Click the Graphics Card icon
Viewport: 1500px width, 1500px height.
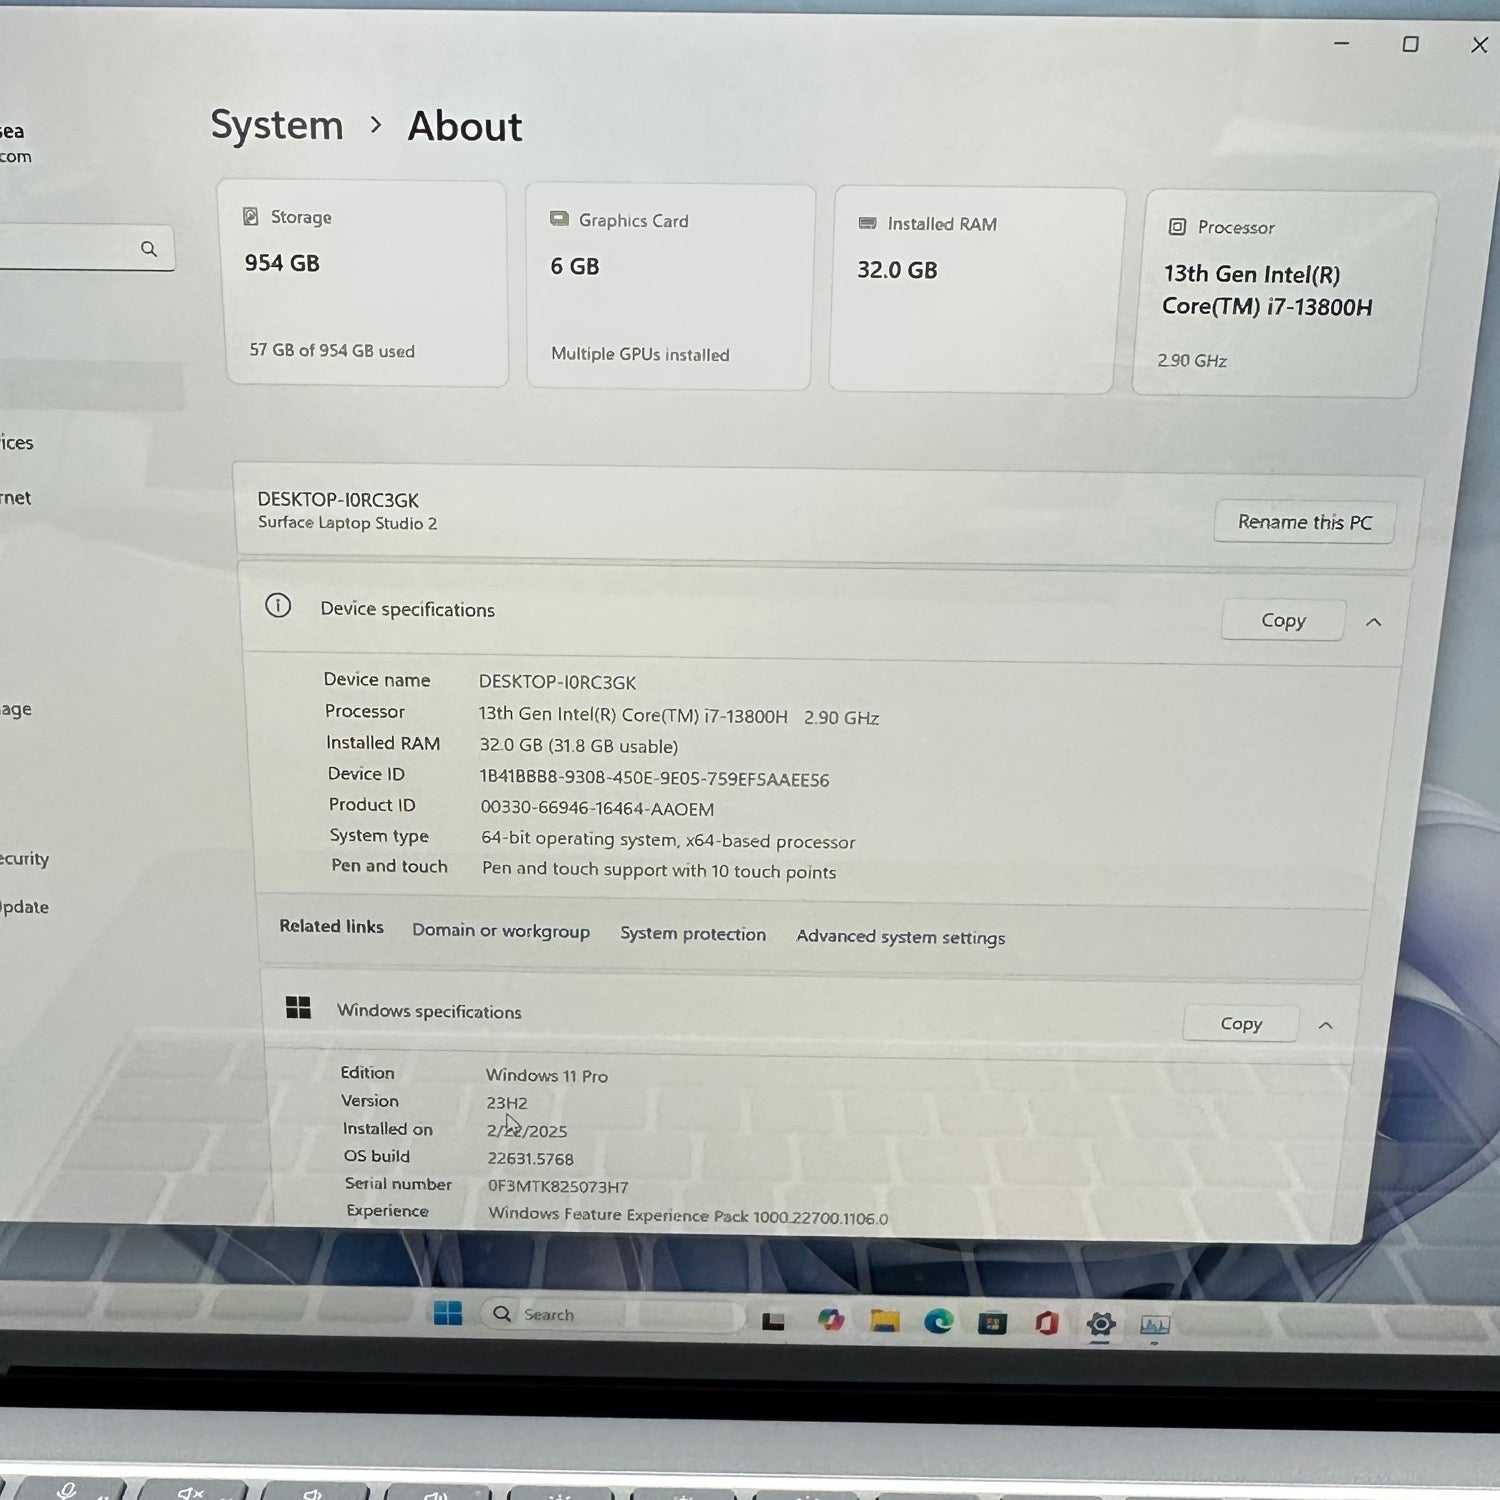pyautogui.click(x=559, y=219)
